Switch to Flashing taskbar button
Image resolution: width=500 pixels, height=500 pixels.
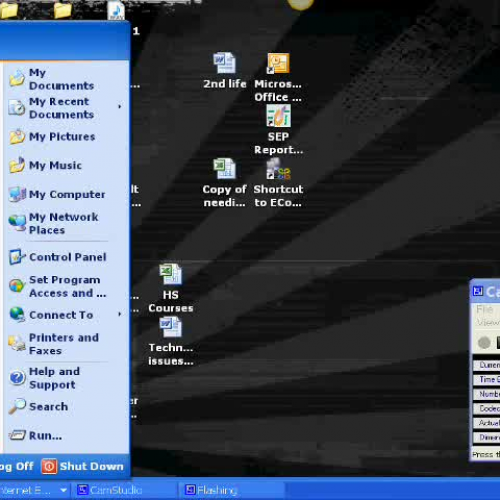(x=233, y=490)
